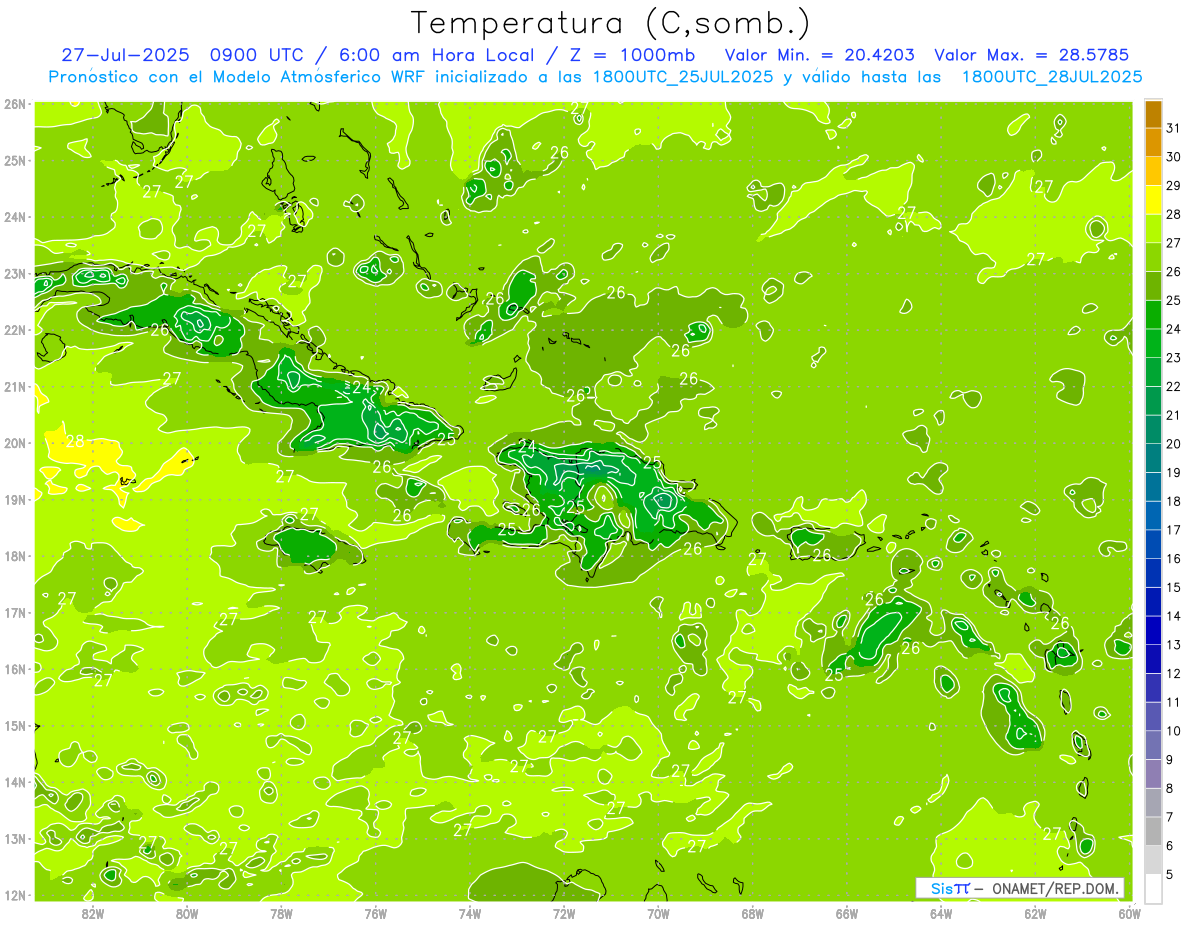The width and height of the screenshot is (1200, 927).
Task: Pick the lime legend swatch between 27 and 28
Action: point(1153,228)
